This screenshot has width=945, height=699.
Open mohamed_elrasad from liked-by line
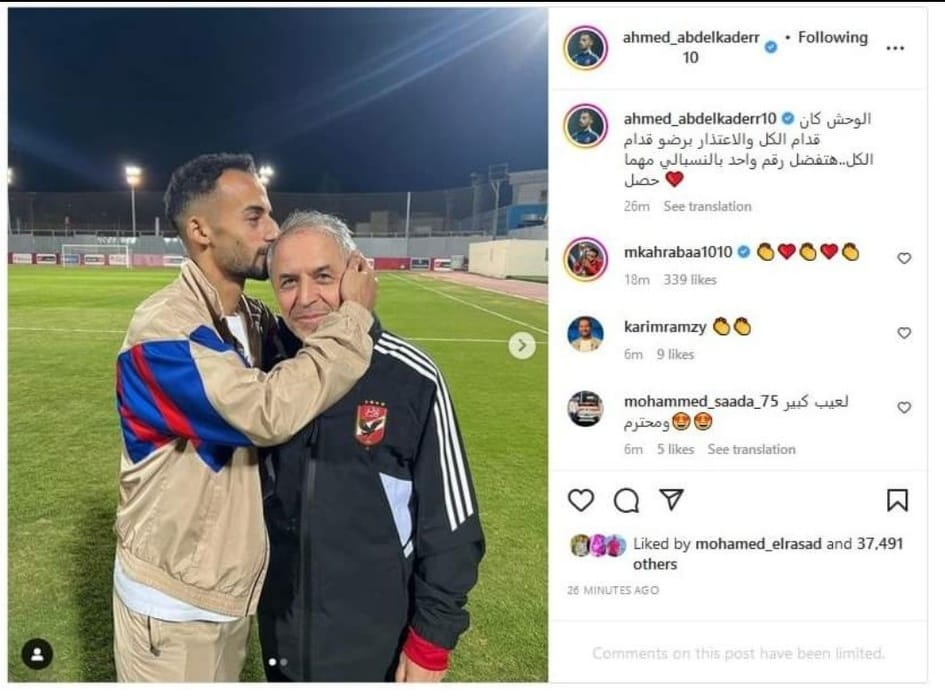[758, 544]
